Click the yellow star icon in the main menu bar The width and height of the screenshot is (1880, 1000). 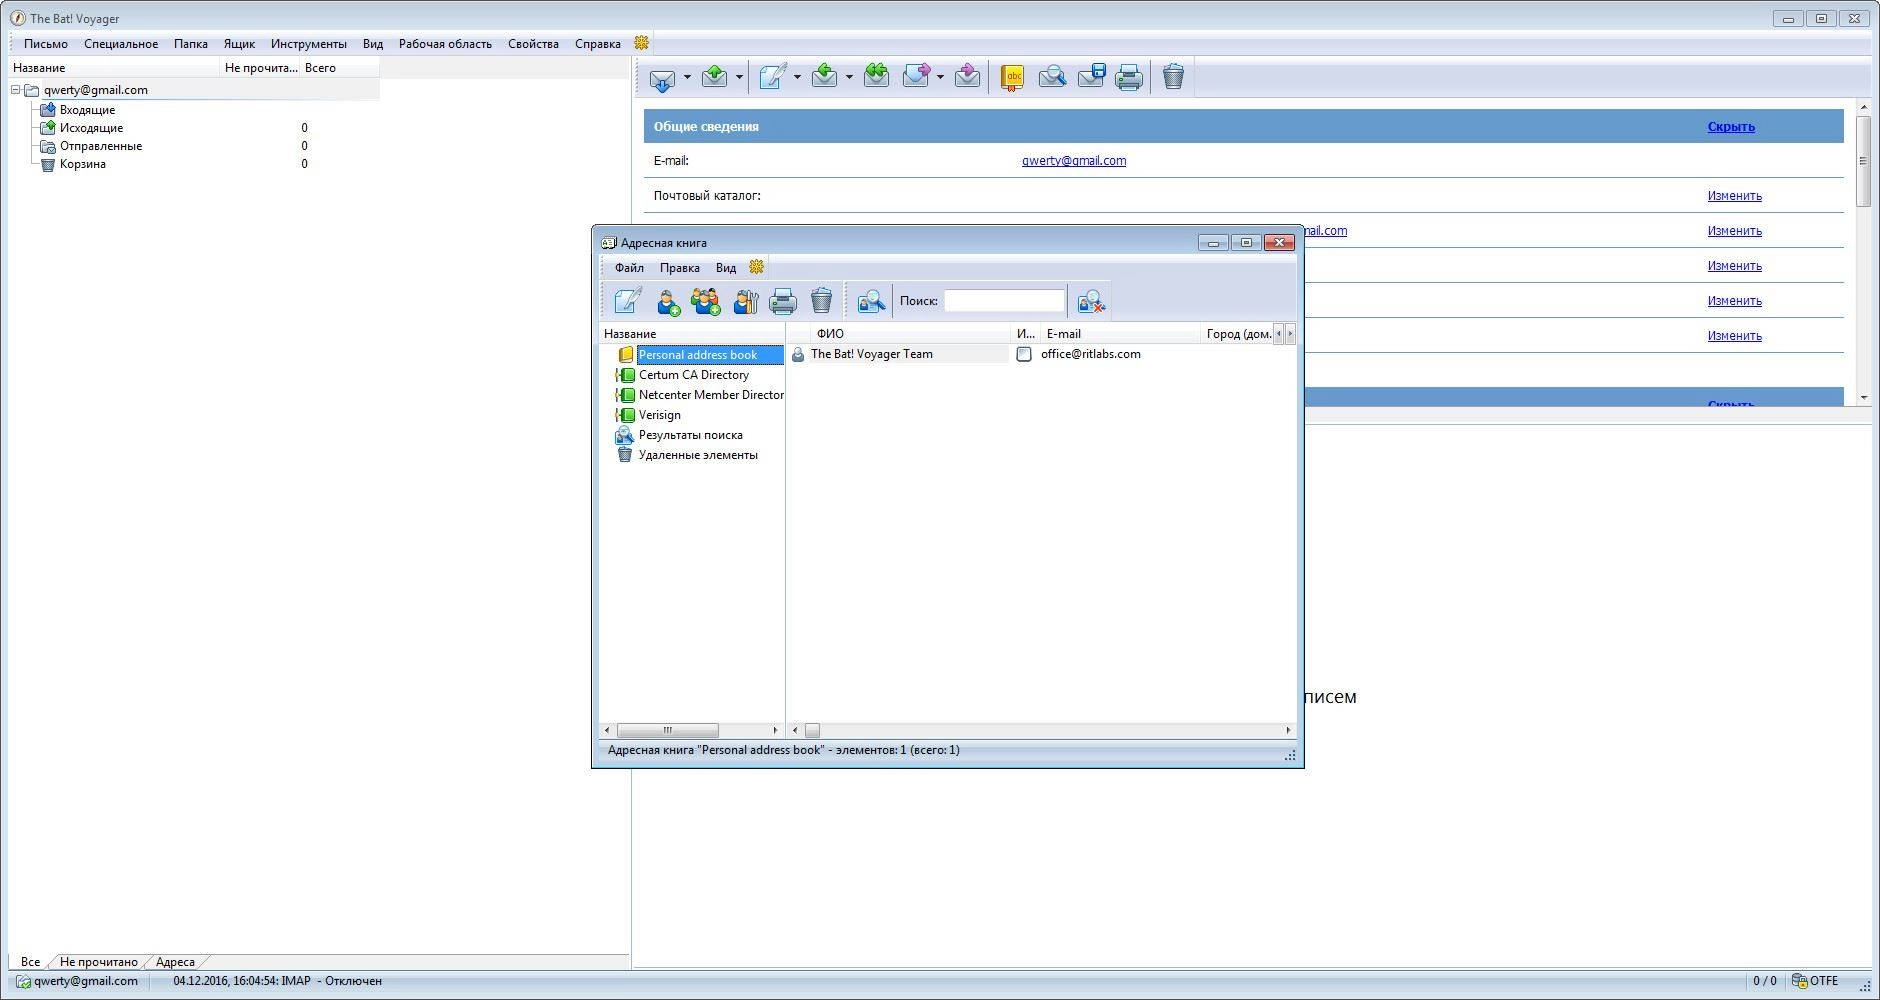642,43
